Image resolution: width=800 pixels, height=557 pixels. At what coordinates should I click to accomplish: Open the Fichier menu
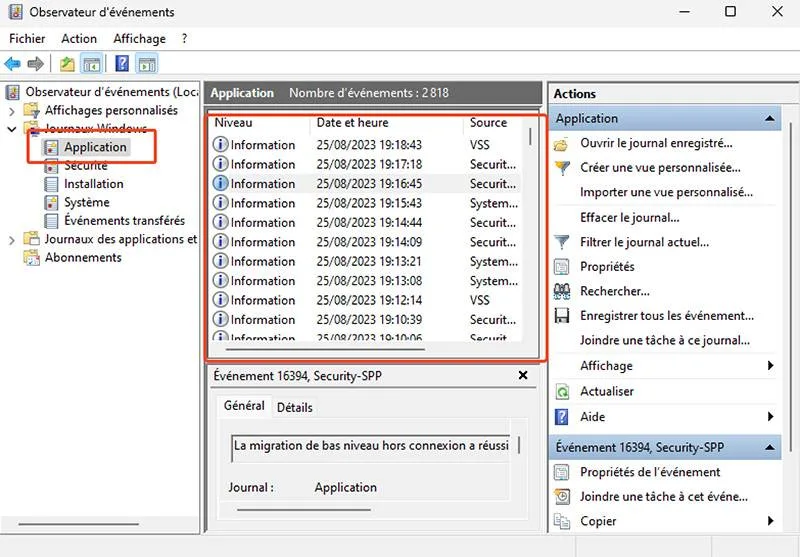pyautogui.click(x=27, y=39)
